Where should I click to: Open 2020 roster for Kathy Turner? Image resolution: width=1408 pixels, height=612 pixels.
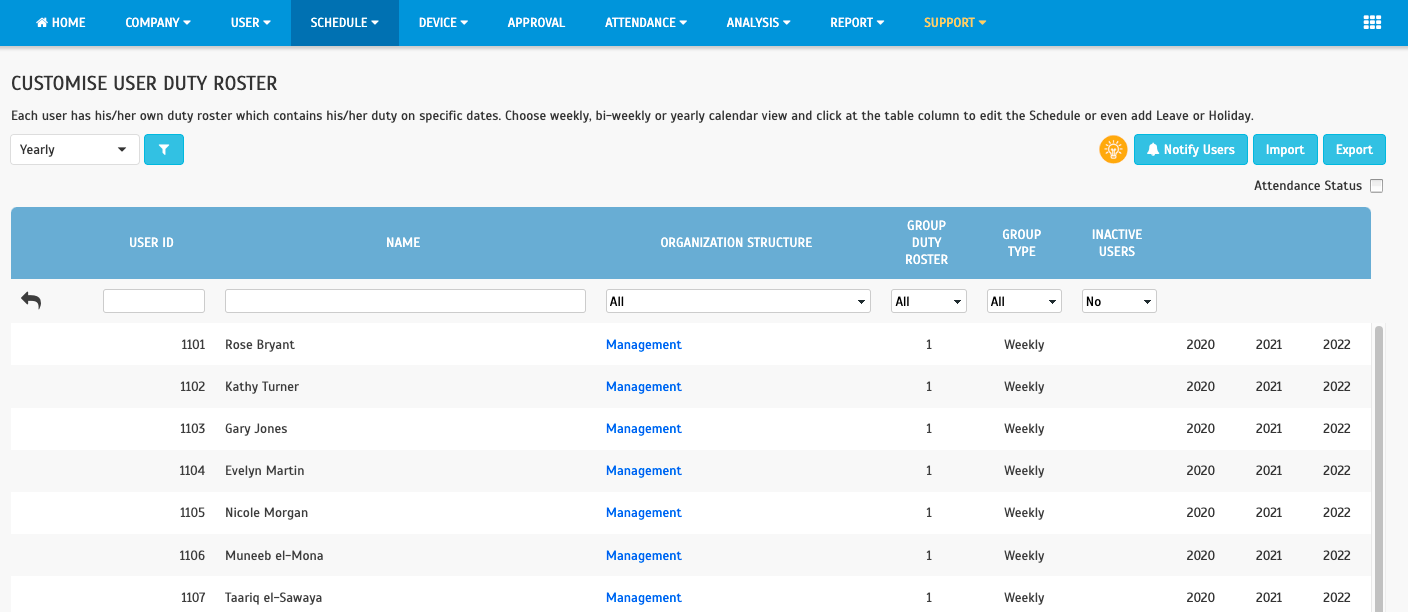pos(1200,386)
